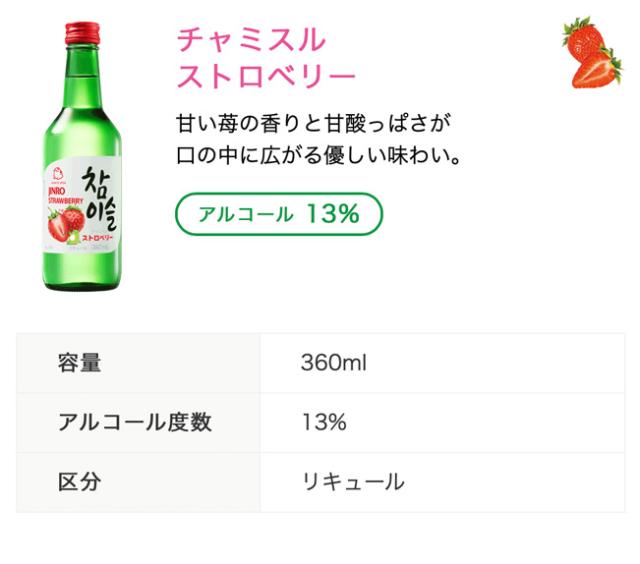Click the description line 口の中に広がる優しい味わい。
640x564 pixels.
point(318,157)
